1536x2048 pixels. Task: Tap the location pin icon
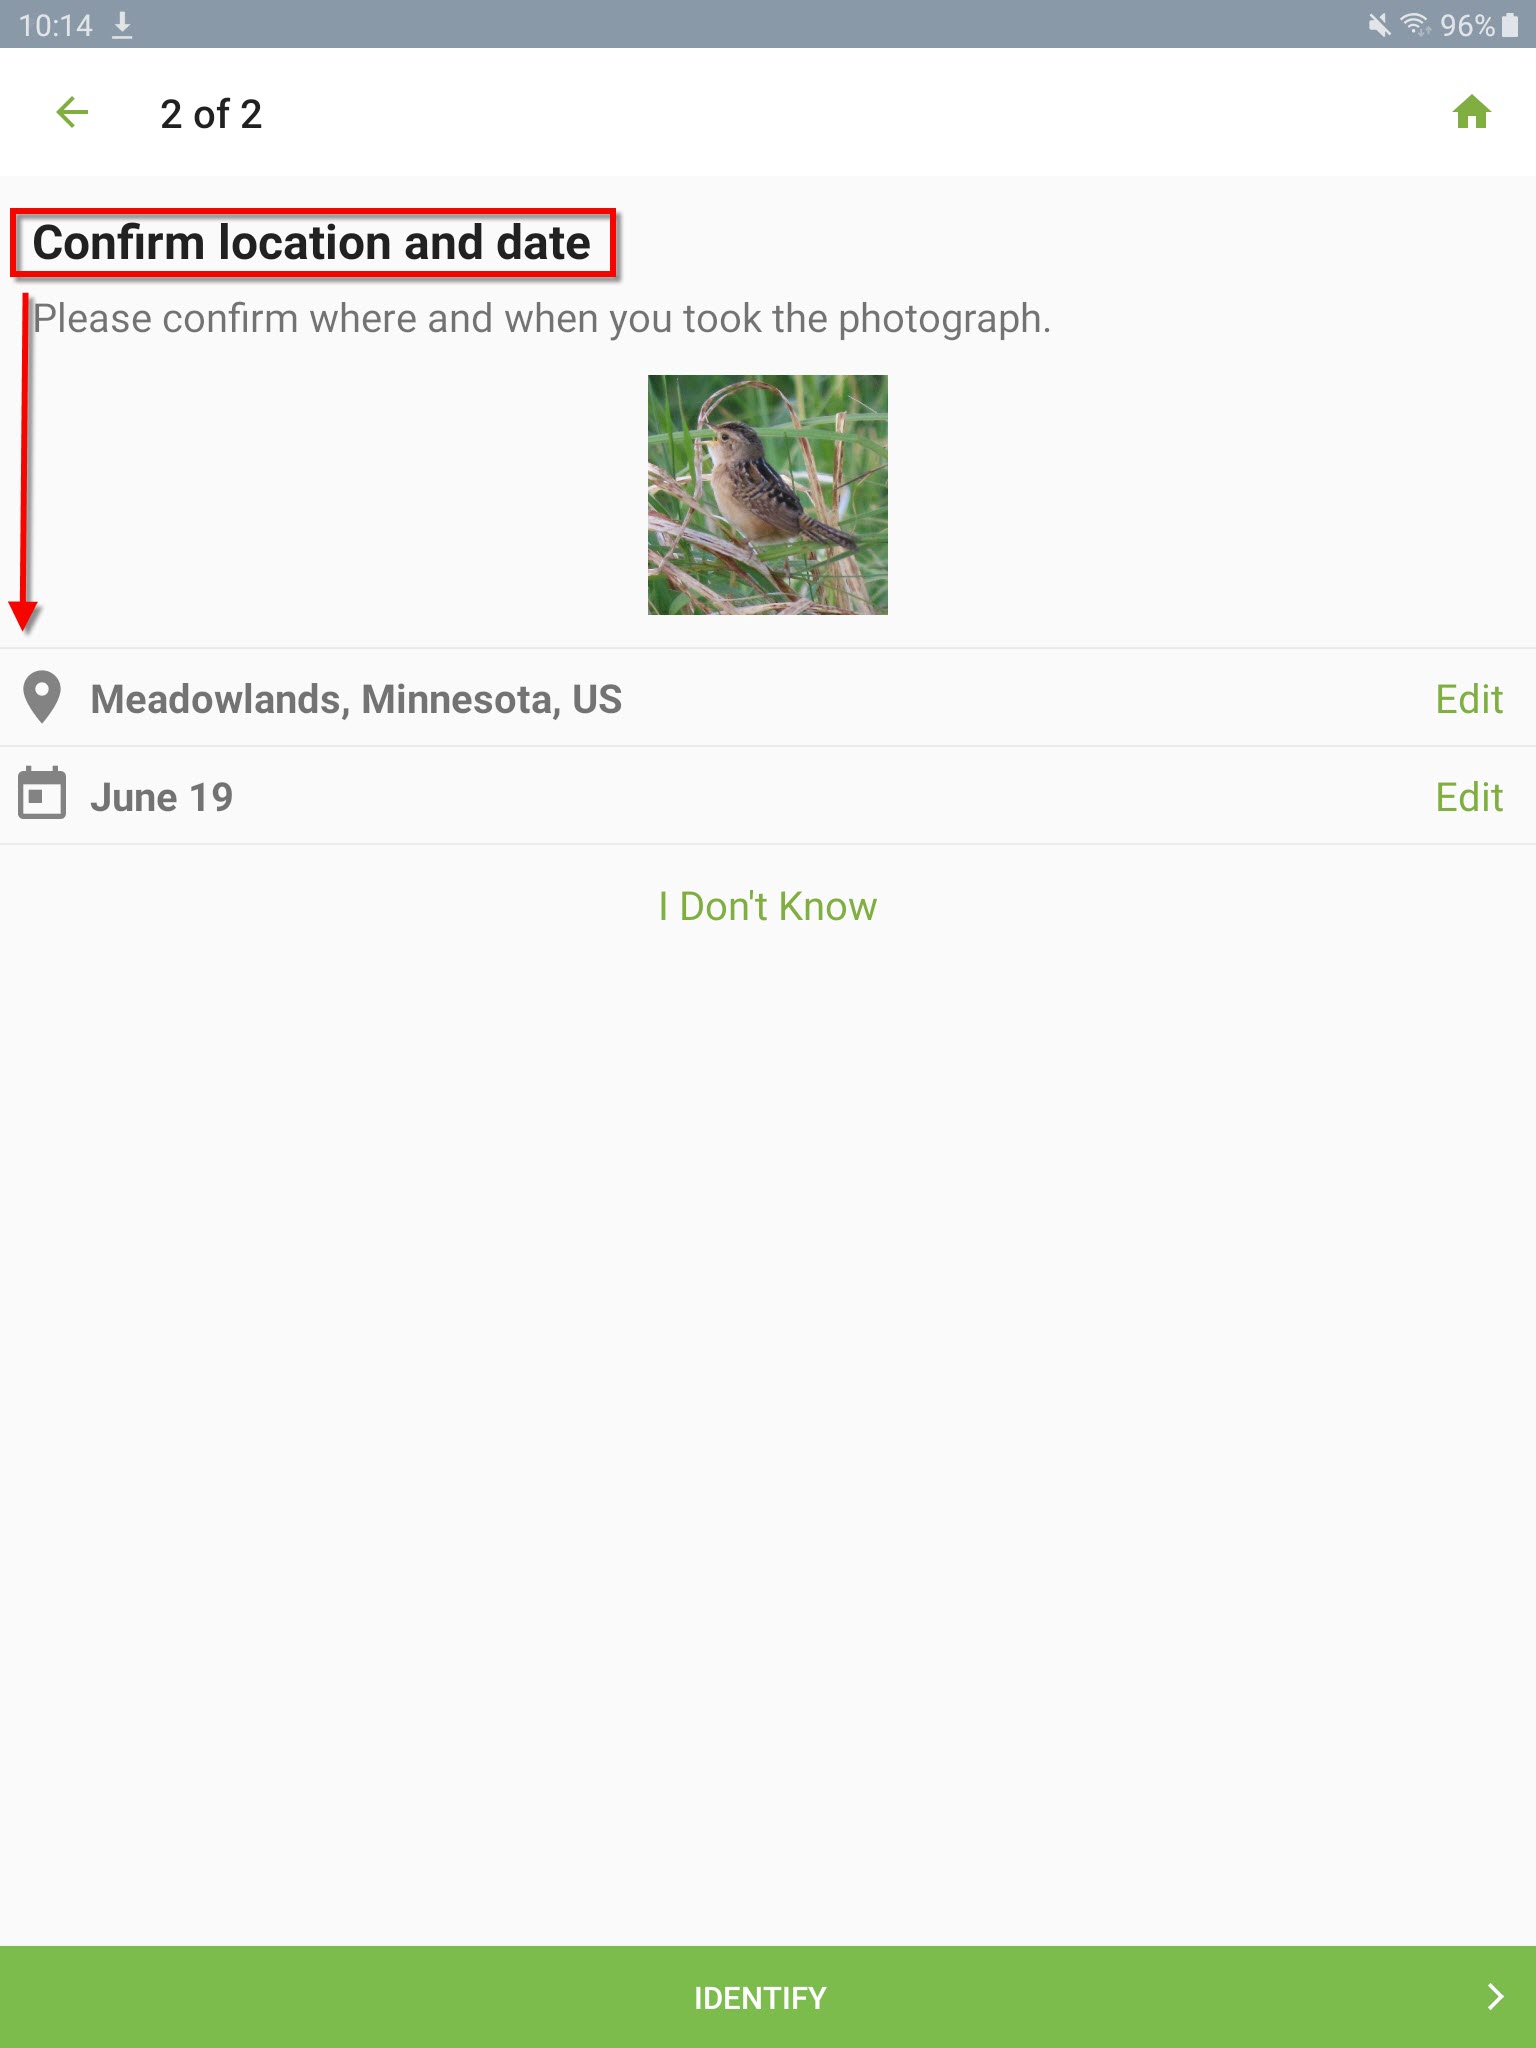click(42, 697)
